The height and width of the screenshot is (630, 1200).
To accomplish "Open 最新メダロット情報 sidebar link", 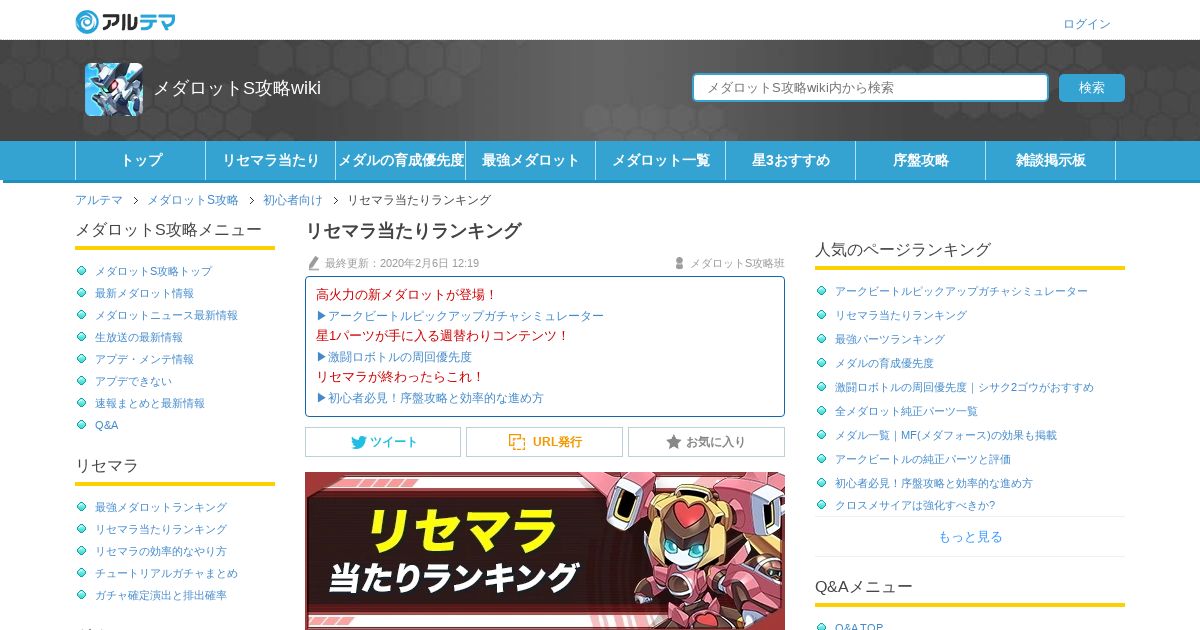I will click(144, 293).
